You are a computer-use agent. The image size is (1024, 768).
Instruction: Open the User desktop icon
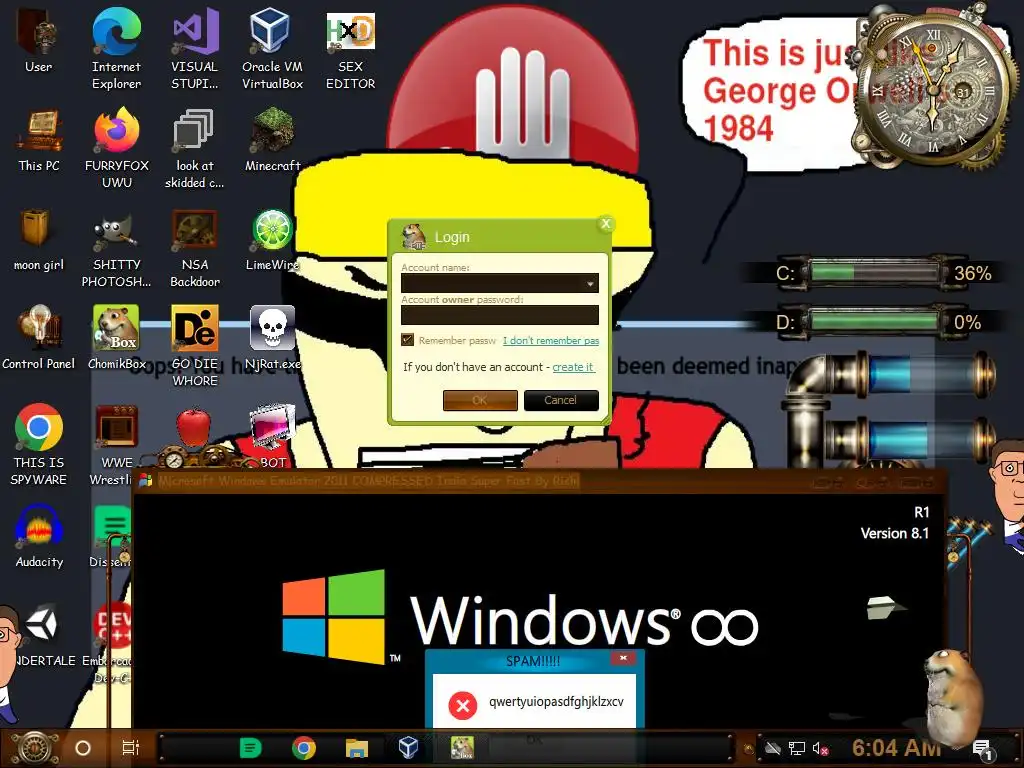coord(39,40)
